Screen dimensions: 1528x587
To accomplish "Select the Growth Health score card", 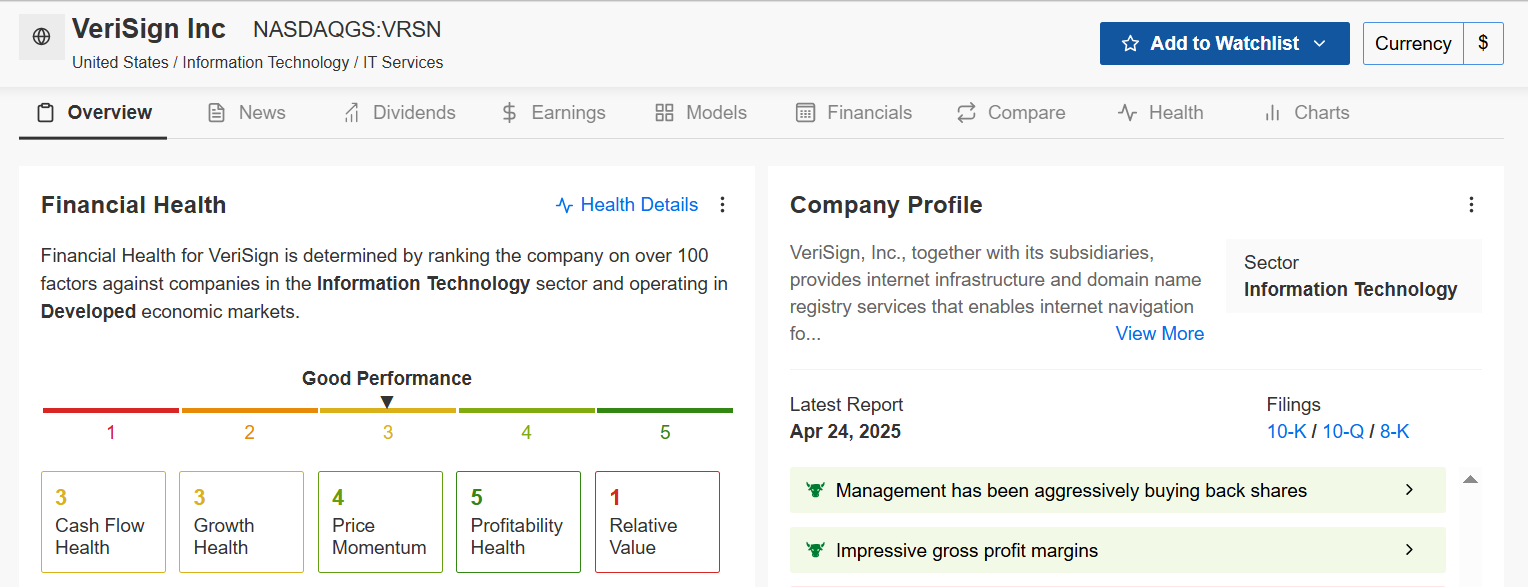I will coord(241,522).
